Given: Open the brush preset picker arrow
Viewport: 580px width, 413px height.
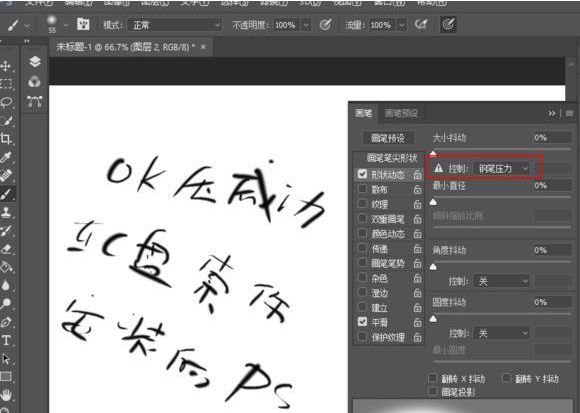Looking at the screenshot, I should click(66, 25).
